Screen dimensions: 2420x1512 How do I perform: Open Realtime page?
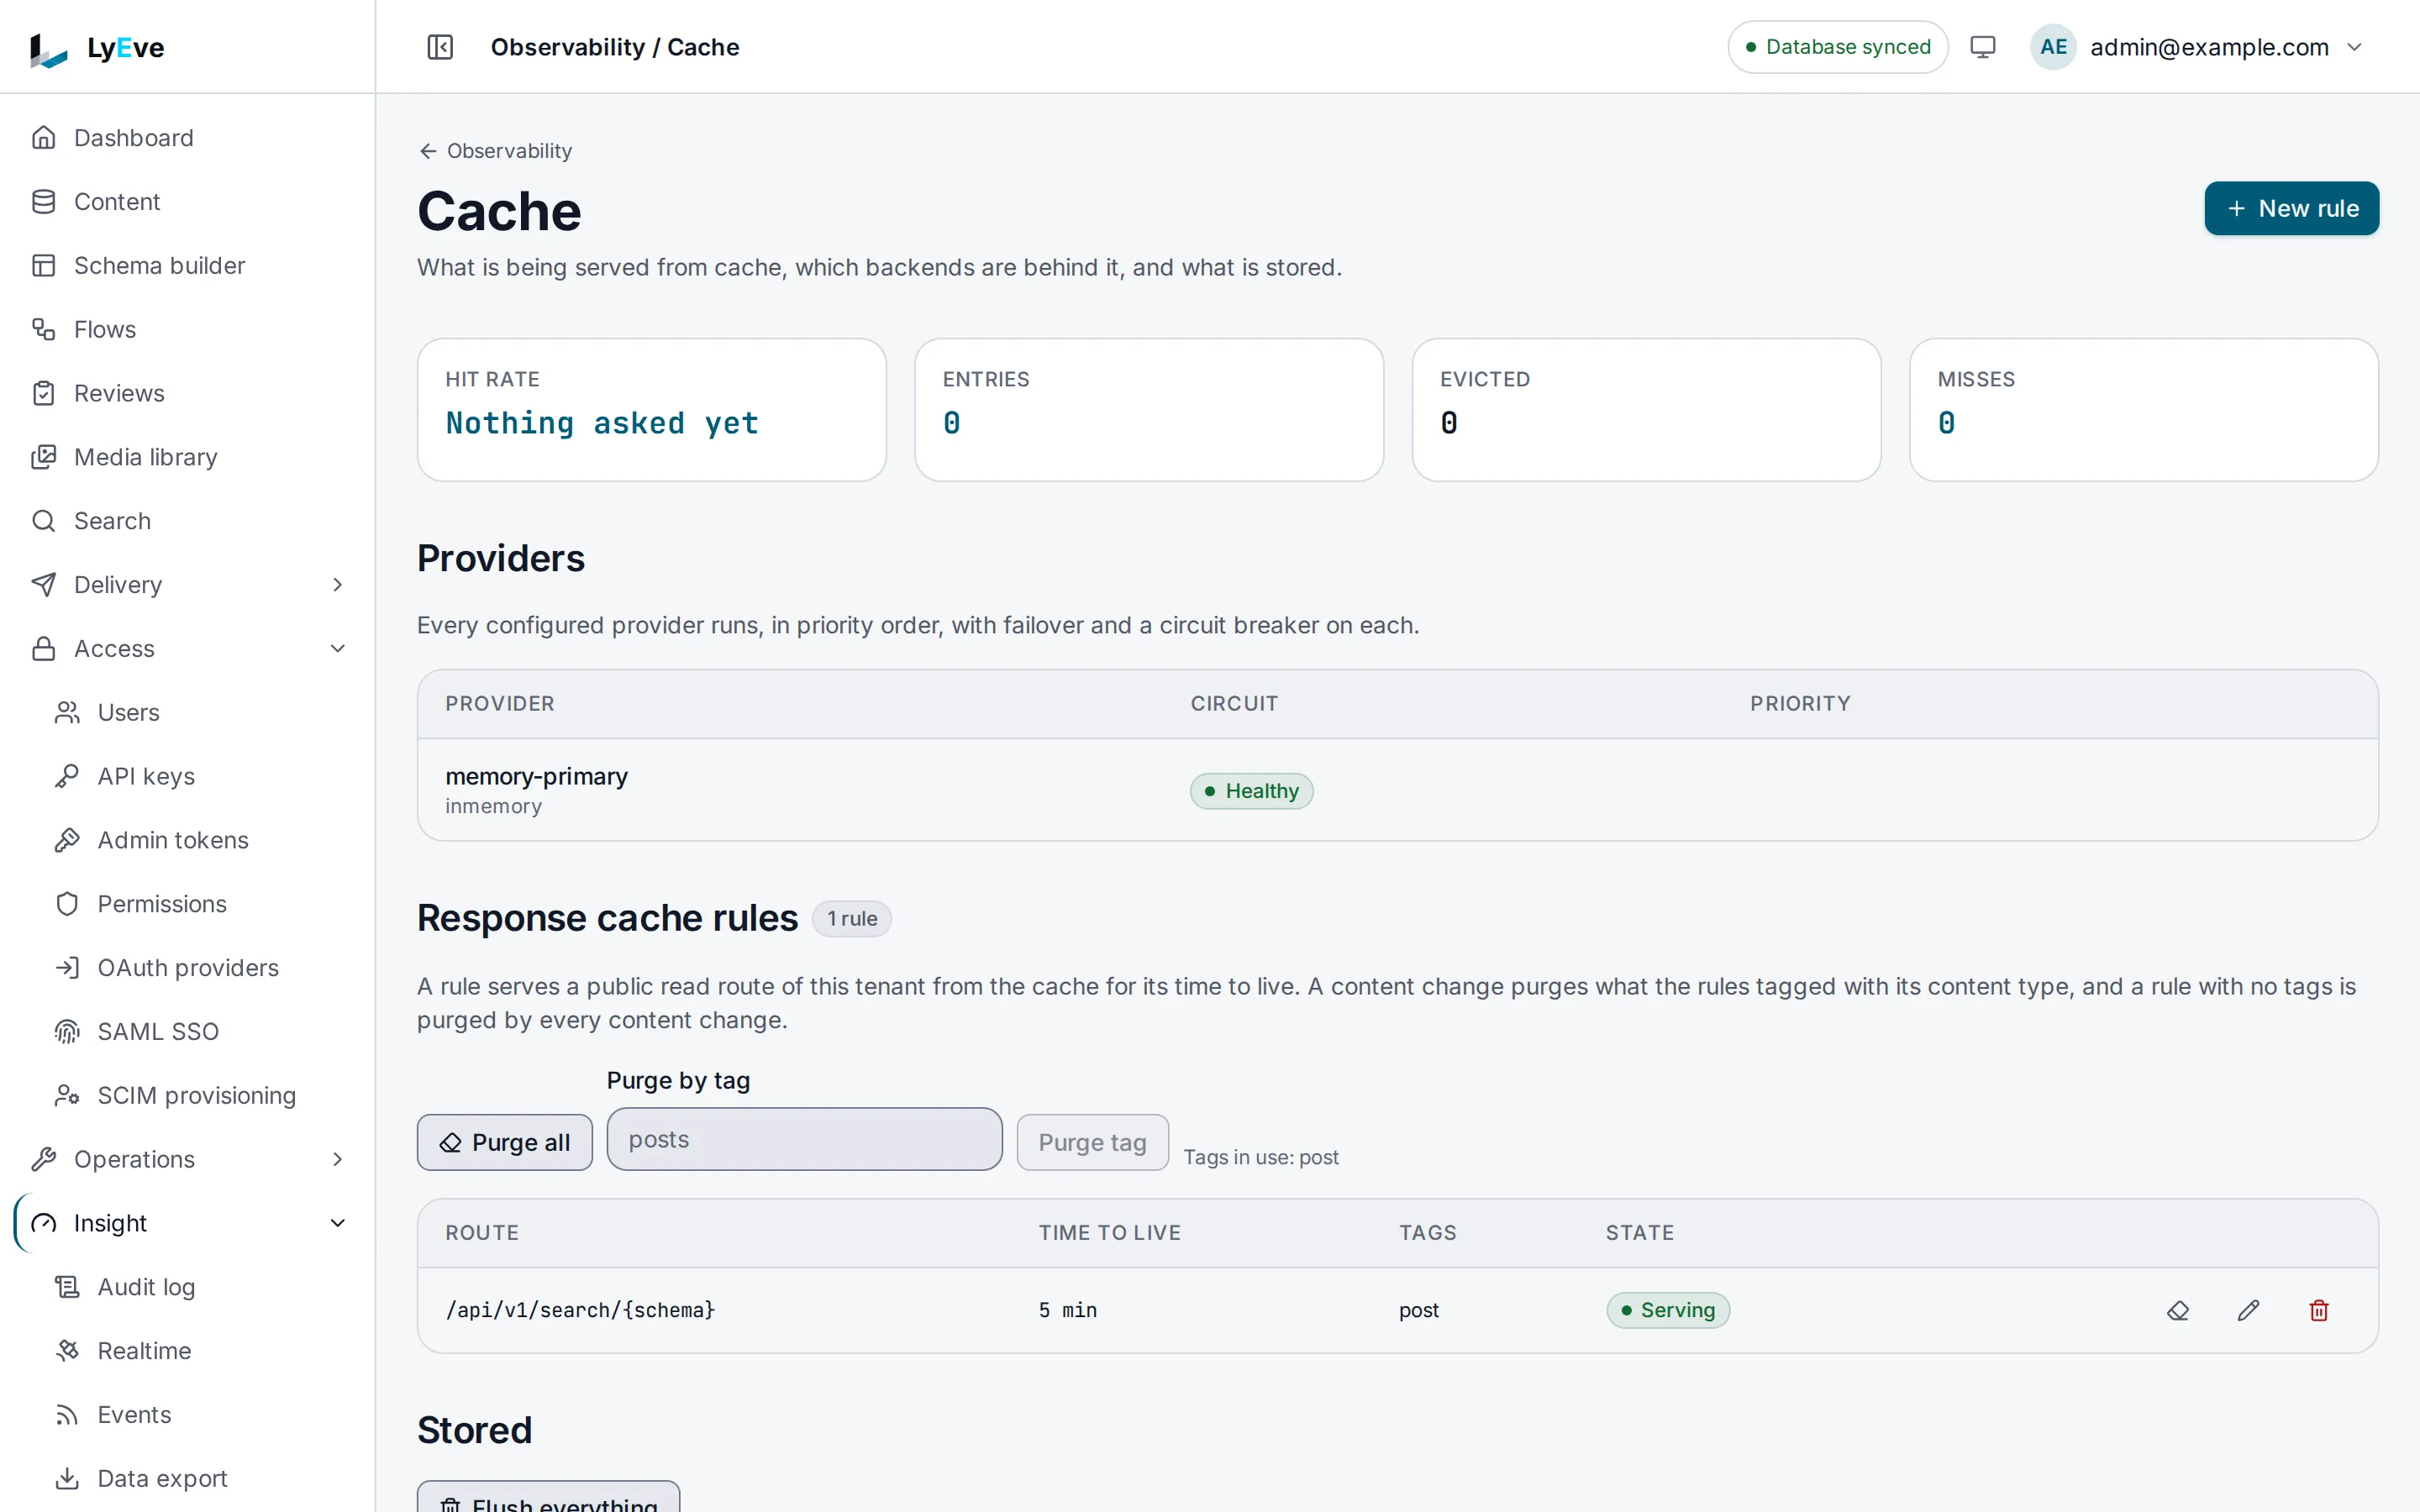(199, 1351)
